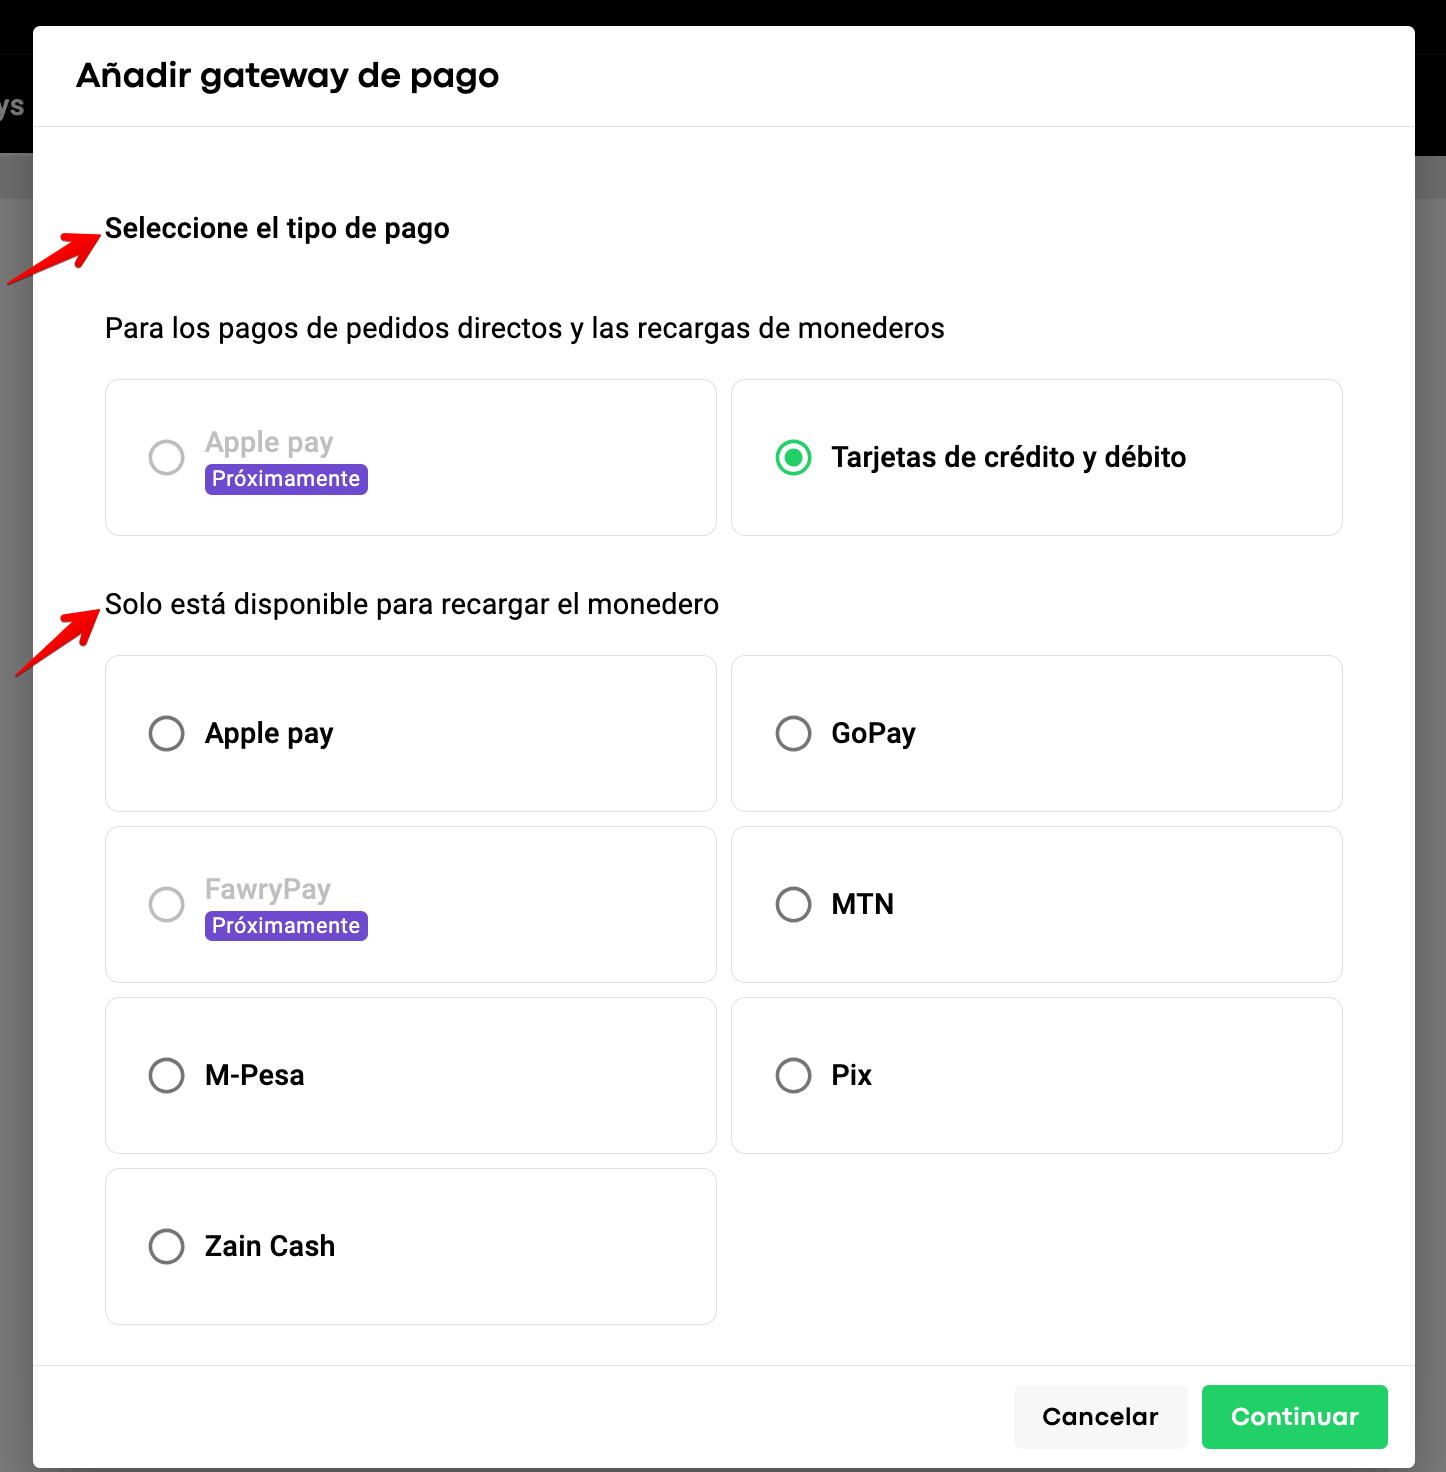Click the greyed-out FawryPay radio button
1446x1472 pixels.
coord(167,905)
